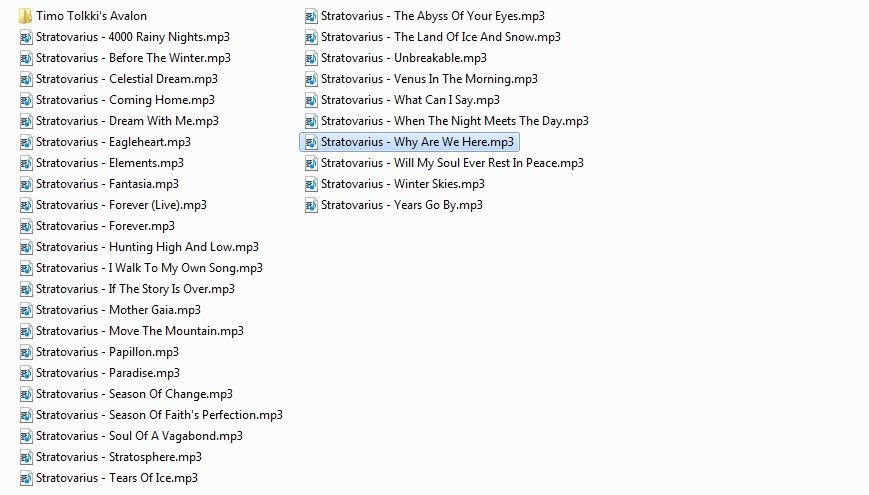This screenshot has width=869, height=495.
Task: Select "Stratovarius - Forever.mp3" text
Action: click(105, 227)
